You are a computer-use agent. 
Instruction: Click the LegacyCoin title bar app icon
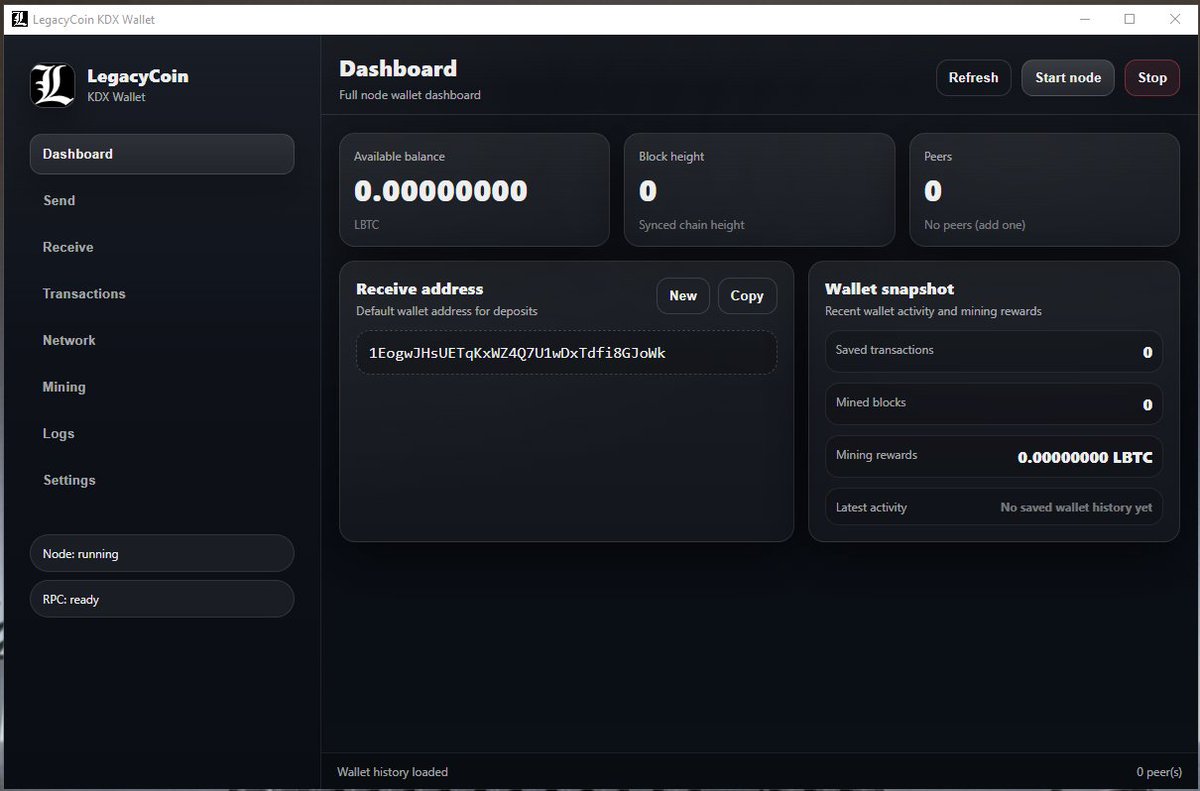pos(20,19)
